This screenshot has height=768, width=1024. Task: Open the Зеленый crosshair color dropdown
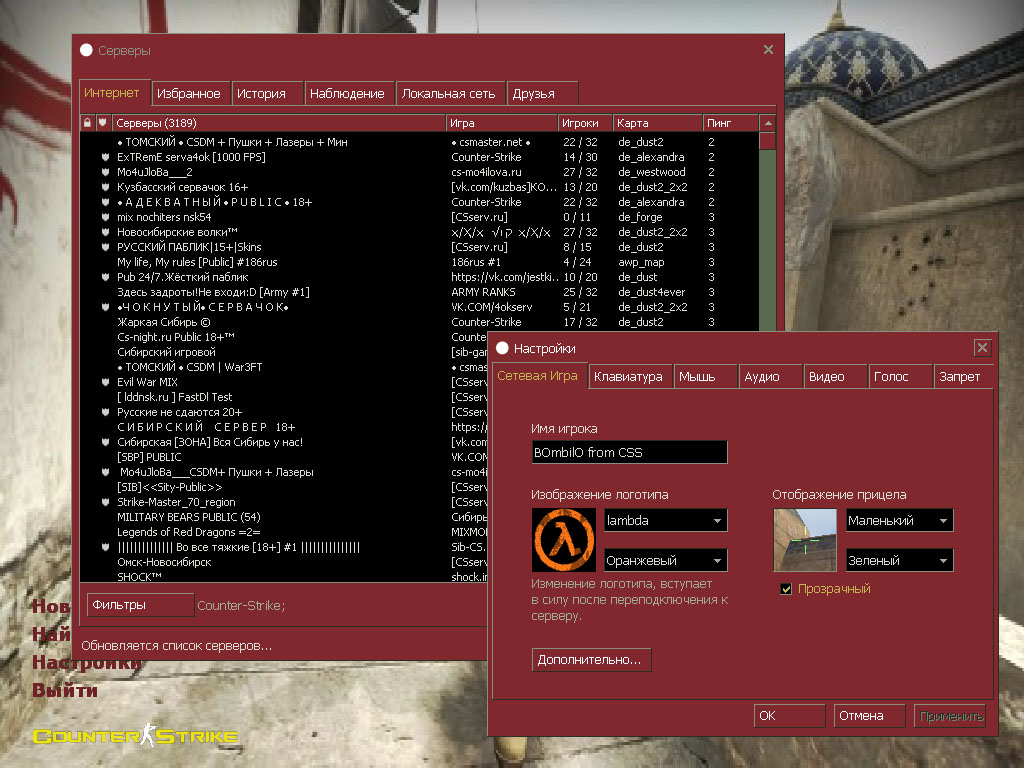point(900,560)
